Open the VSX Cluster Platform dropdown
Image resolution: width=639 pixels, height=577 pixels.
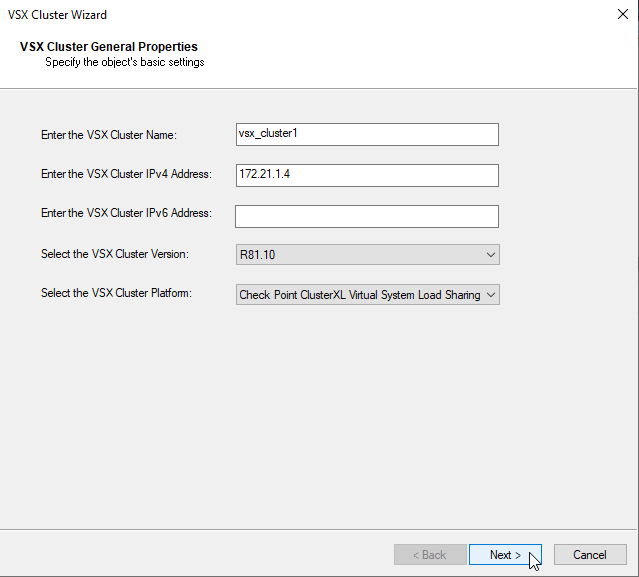click(368, 295)
